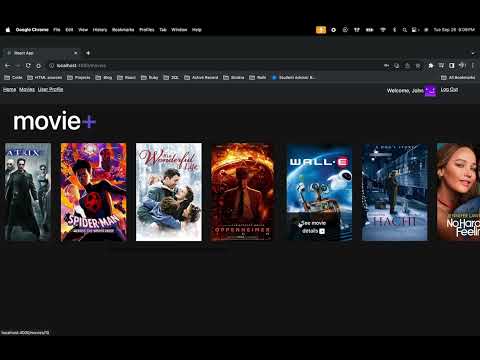Click the Welcome, John greeting text
The width and height of the screenshot is (480, 360).
[405, 90]
